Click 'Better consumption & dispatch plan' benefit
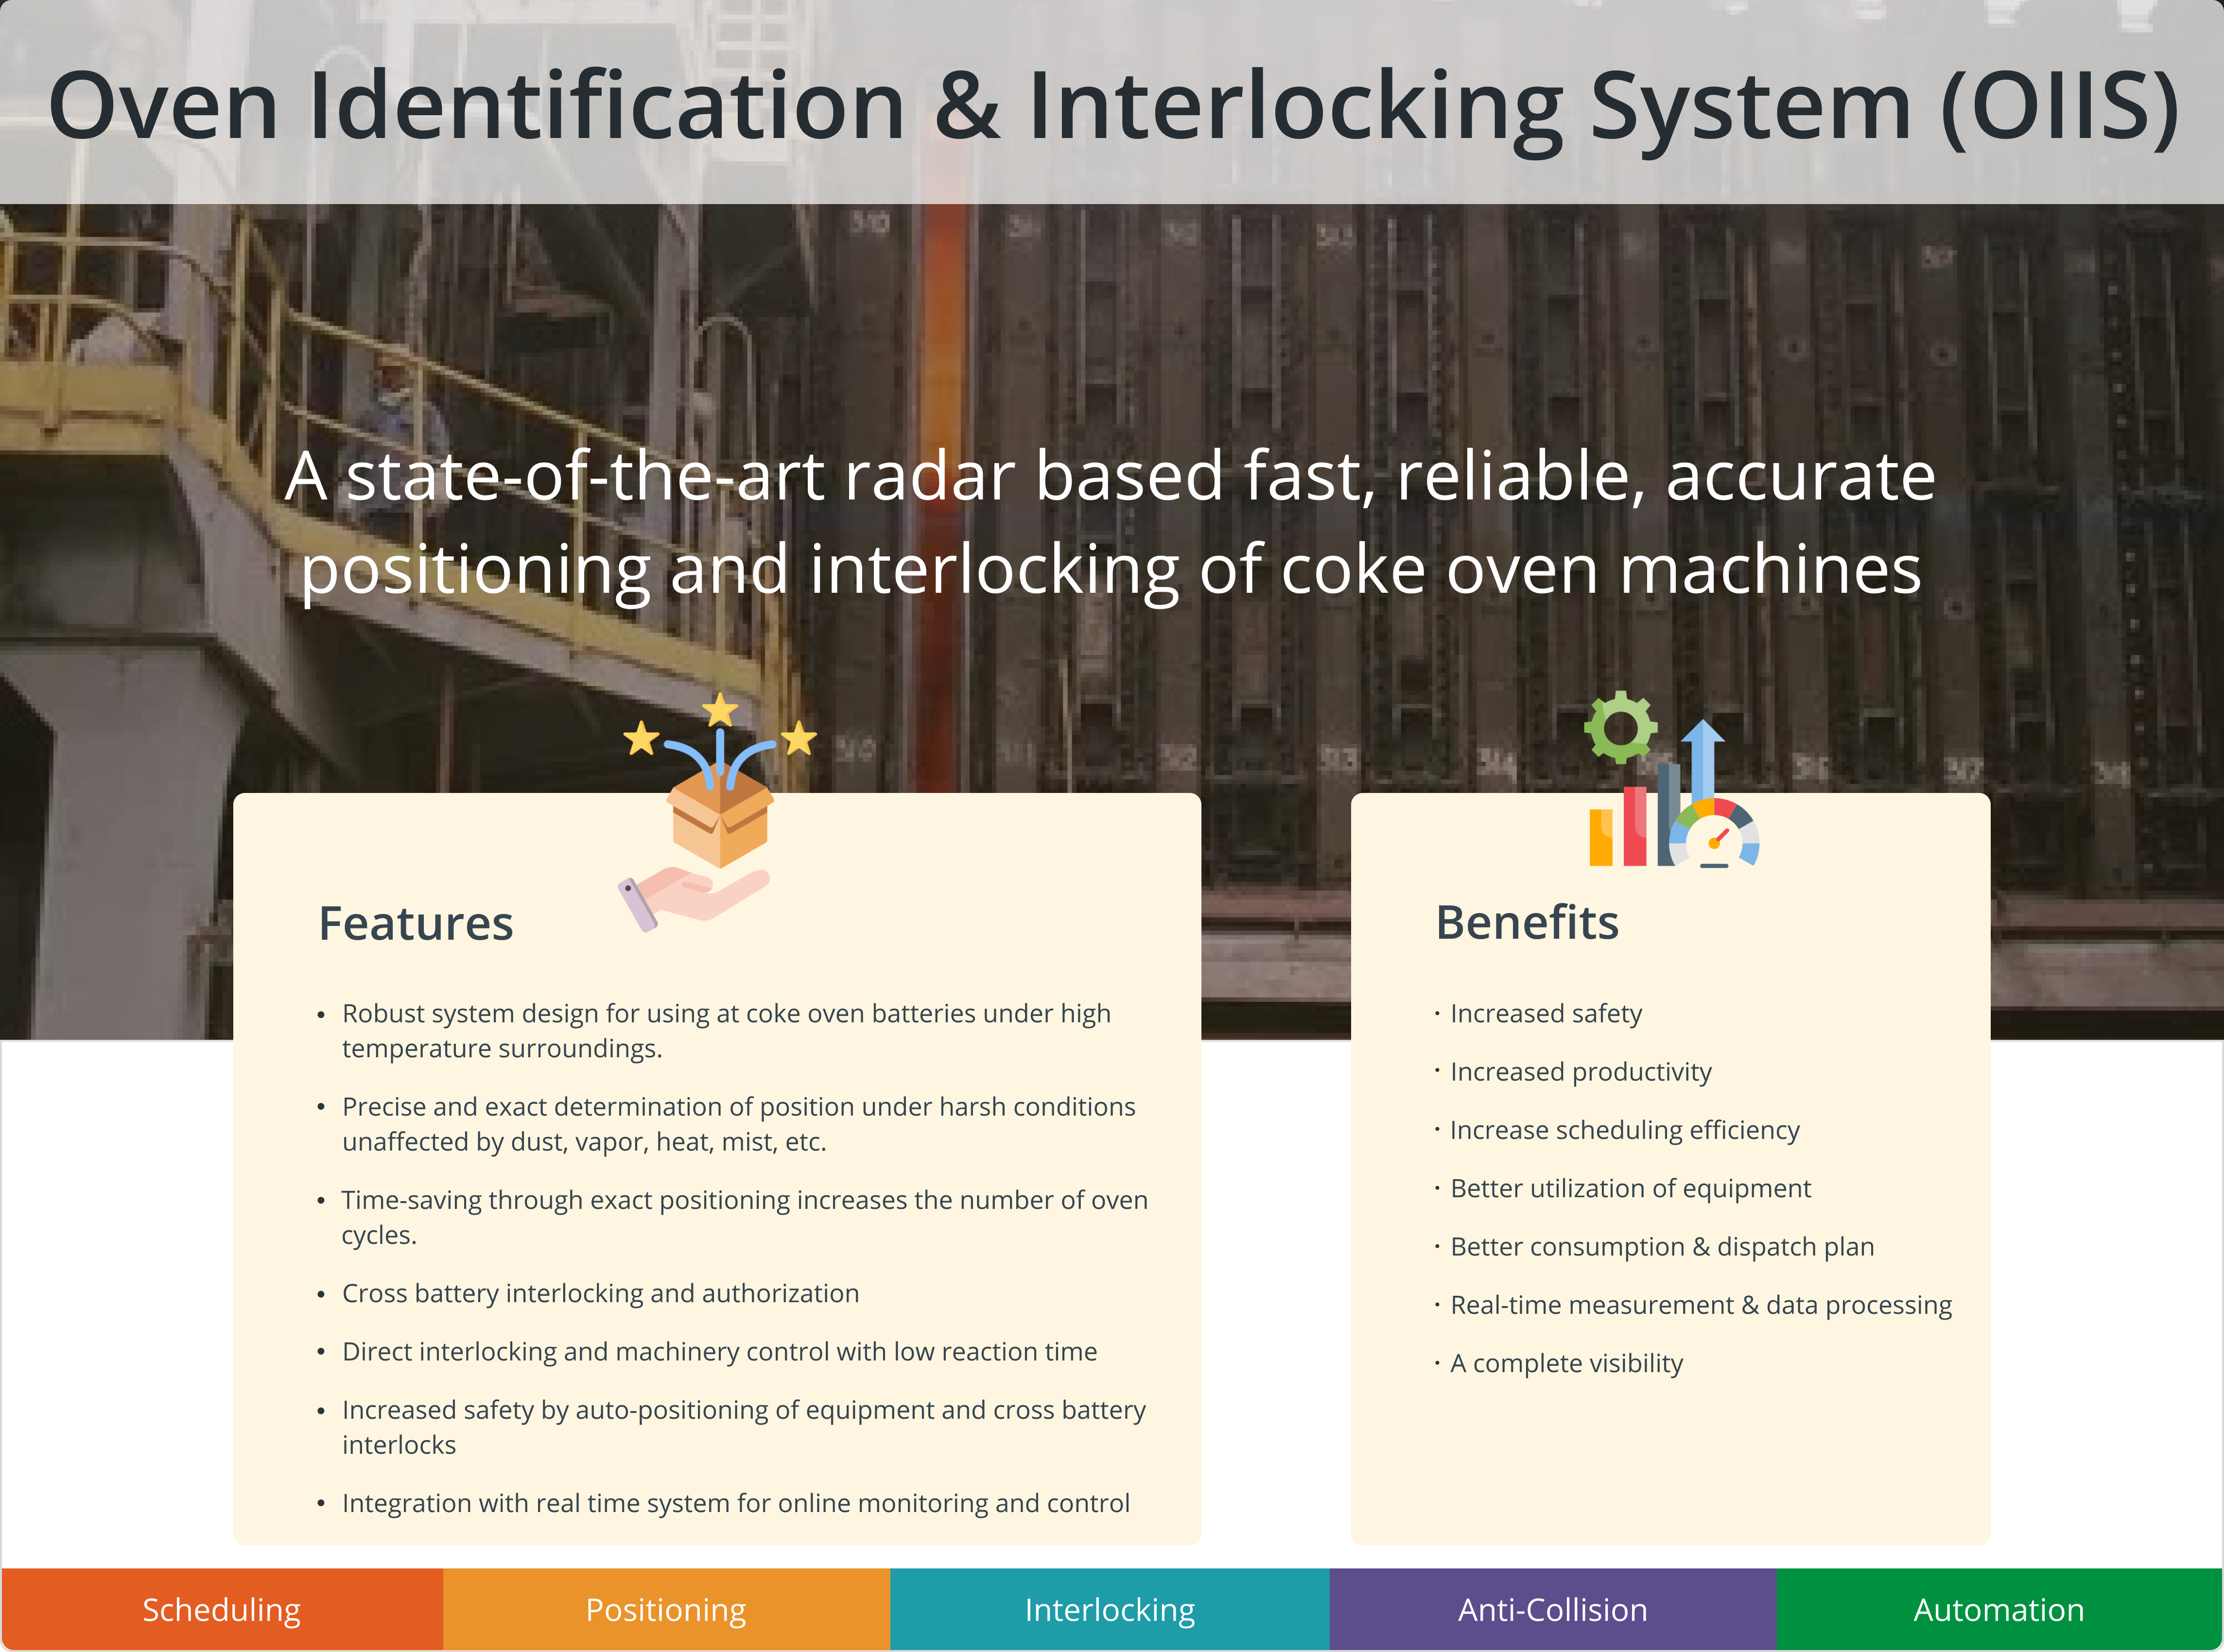Image resolution: width=2224 pixels, height=1652 pixels. click(x=1662, y=1246)
